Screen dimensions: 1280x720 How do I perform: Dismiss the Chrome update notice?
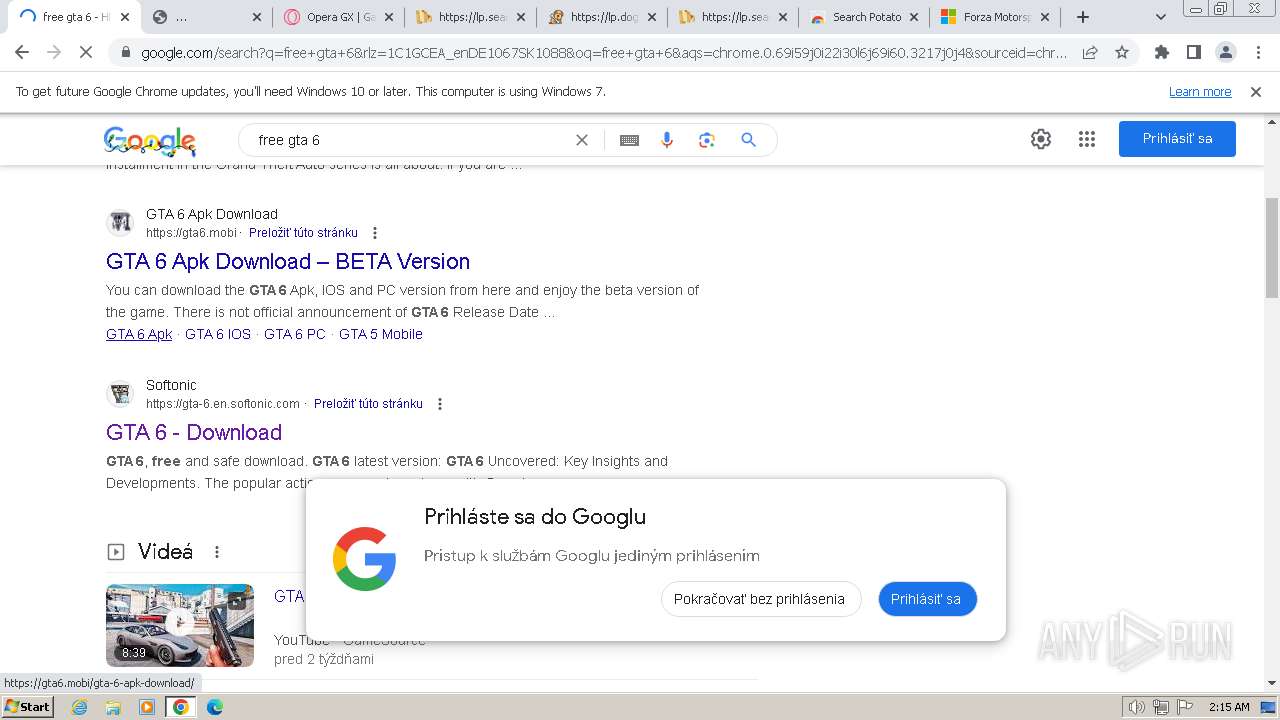[x=1256, y=92]
